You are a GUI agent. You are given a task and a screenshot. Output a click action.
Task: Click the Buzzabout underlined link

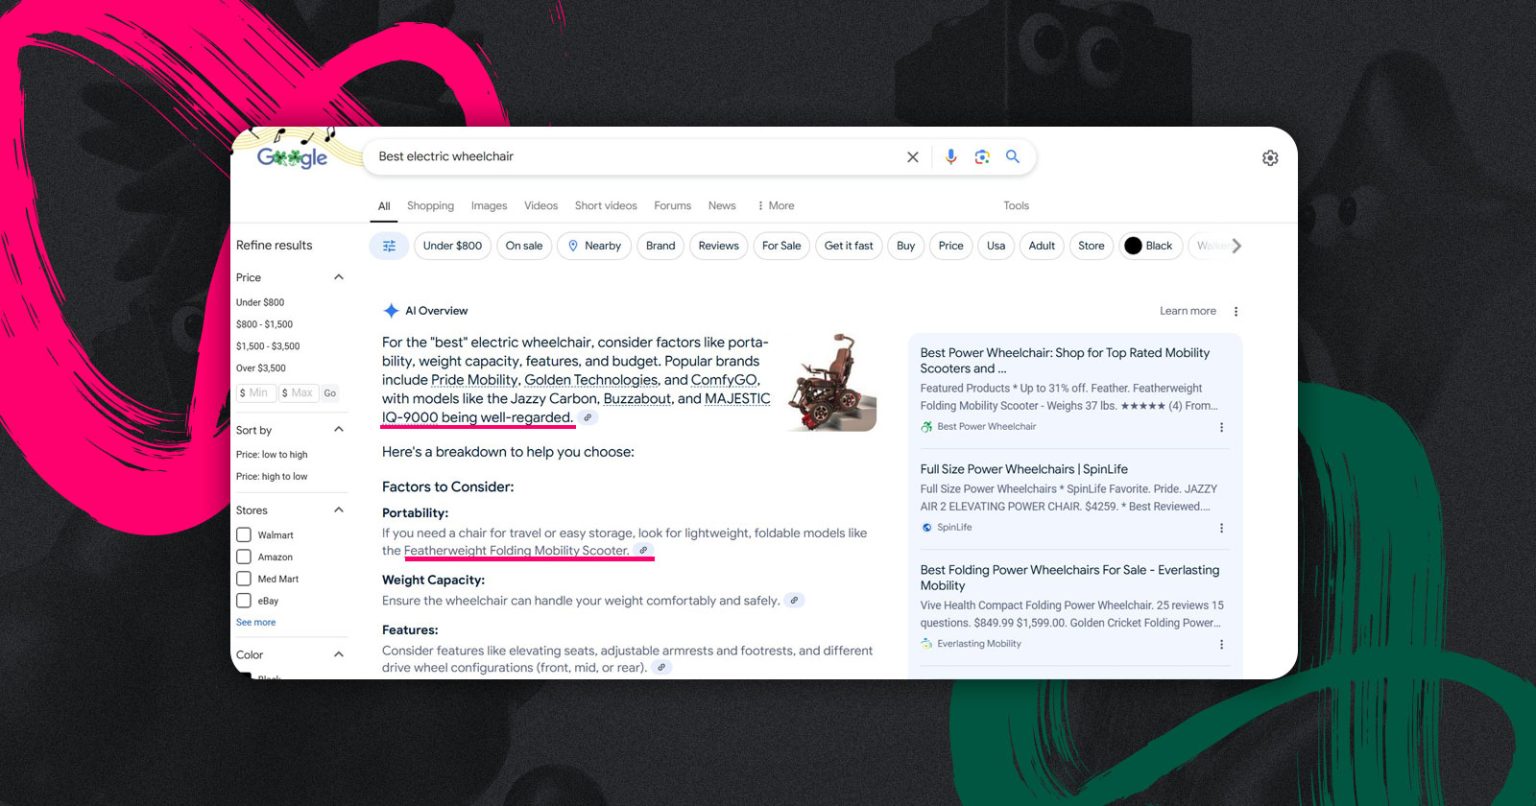tap(637, 399)
